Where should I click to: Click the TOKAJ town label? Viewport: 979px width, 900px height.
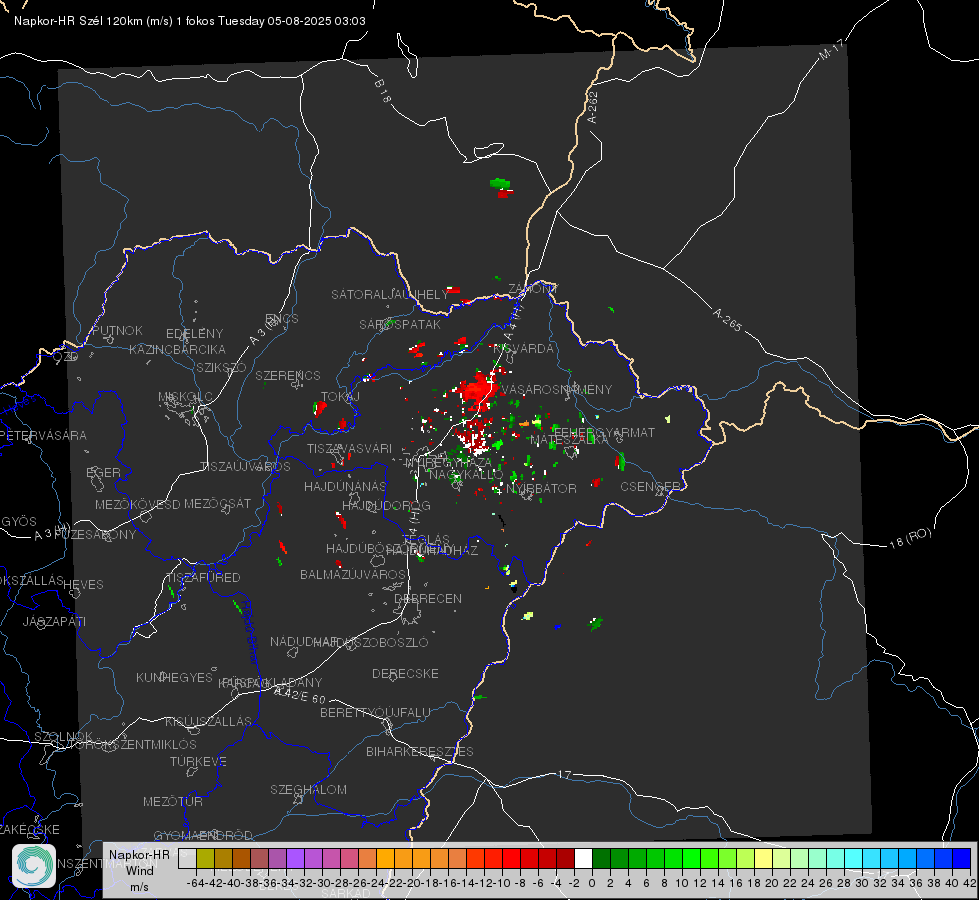(x=340, y=397)
